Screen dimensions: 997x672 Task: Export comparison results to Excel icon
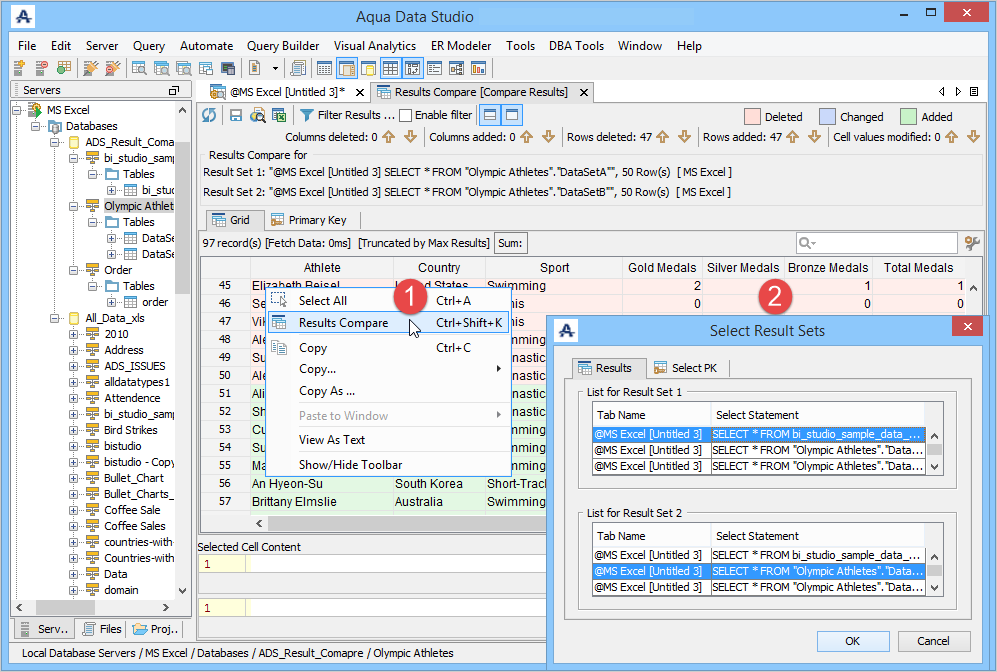click(279, 116)
